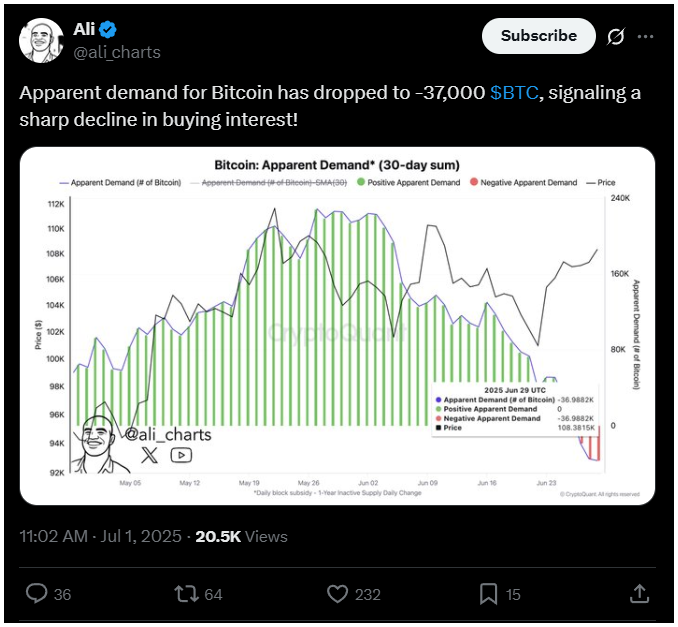678x627 pixels.
Task: Toggle the Price legend entry
Action: (601, 182)
